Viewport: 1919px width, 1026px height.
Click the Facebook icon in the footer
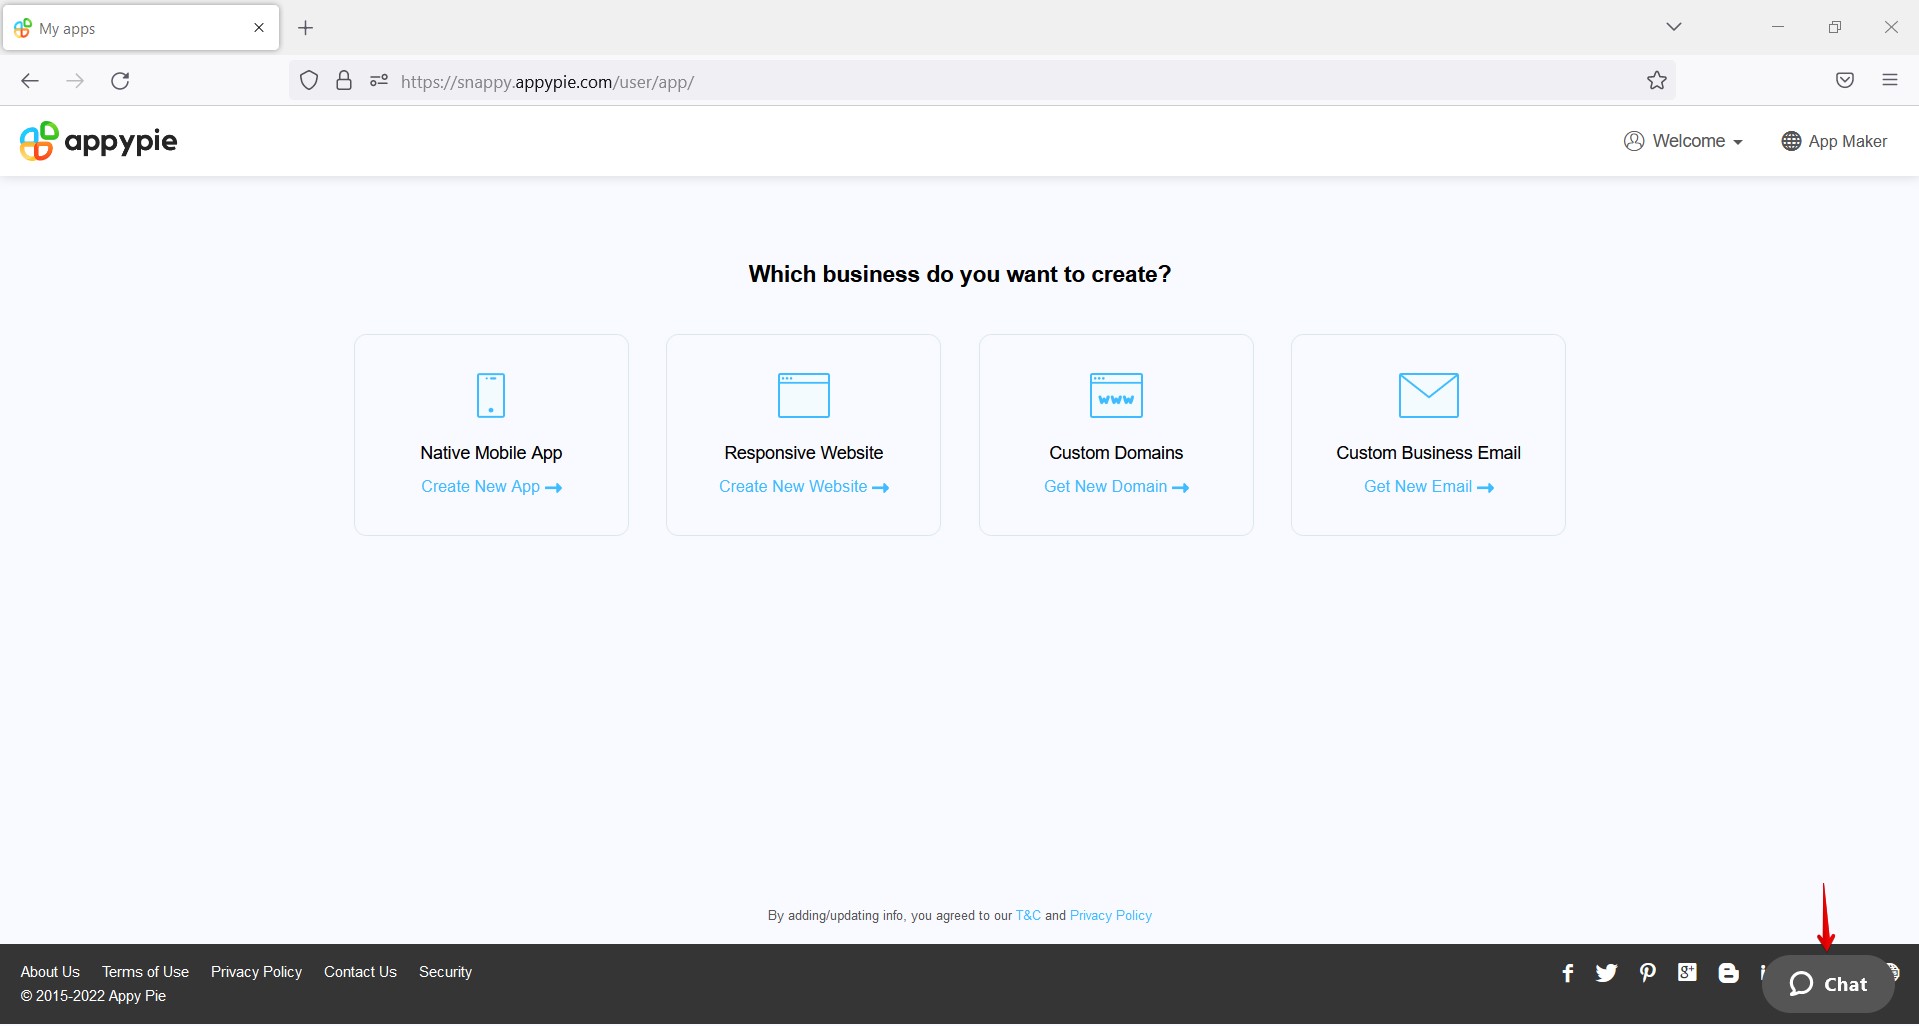(1568, 973)
